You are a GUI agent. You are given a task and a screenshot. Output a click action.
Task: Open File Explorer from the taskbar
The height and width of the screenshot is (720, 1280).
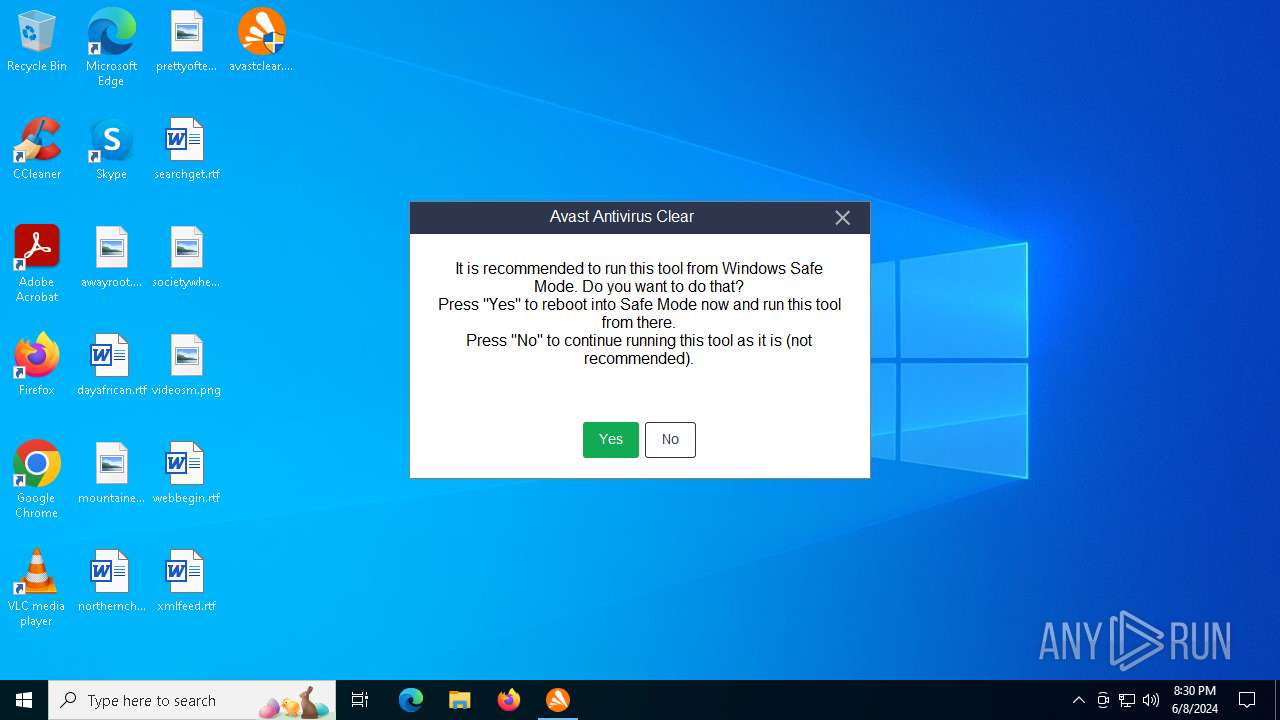click(x=460, y=700)
